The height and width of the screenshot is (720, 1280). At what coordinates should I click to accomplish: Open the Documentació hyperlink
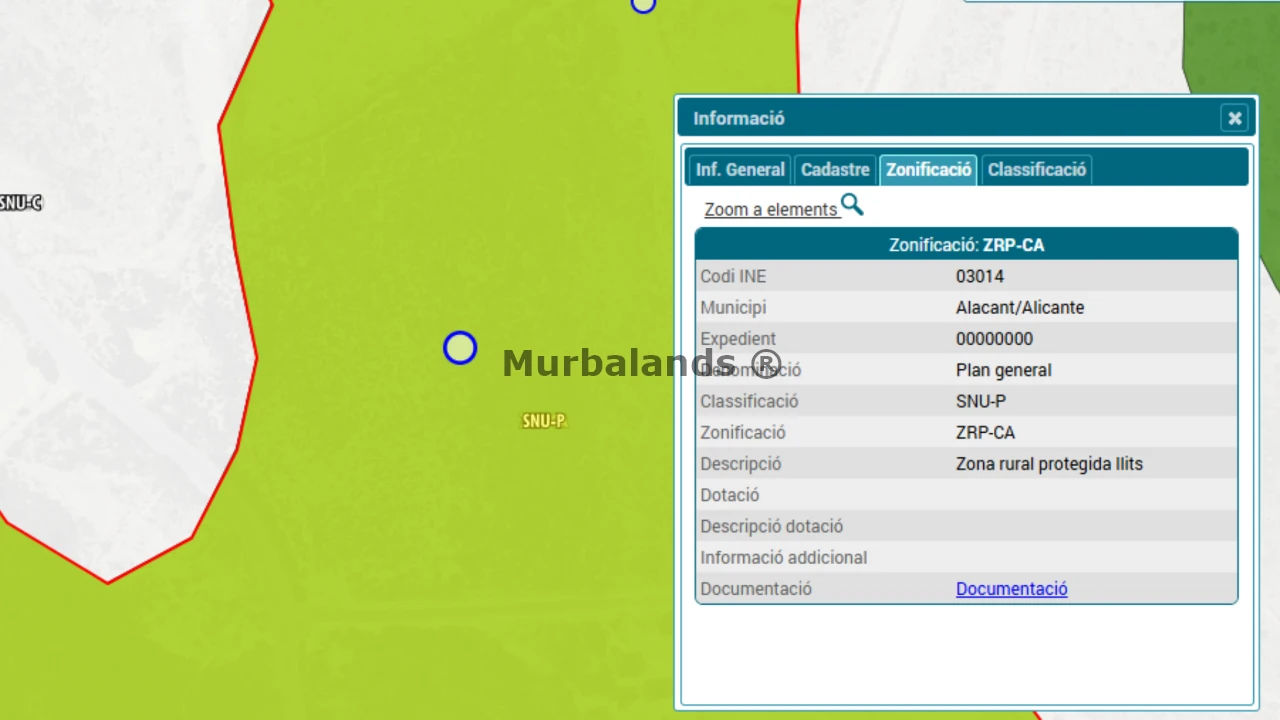(1012, 589)
